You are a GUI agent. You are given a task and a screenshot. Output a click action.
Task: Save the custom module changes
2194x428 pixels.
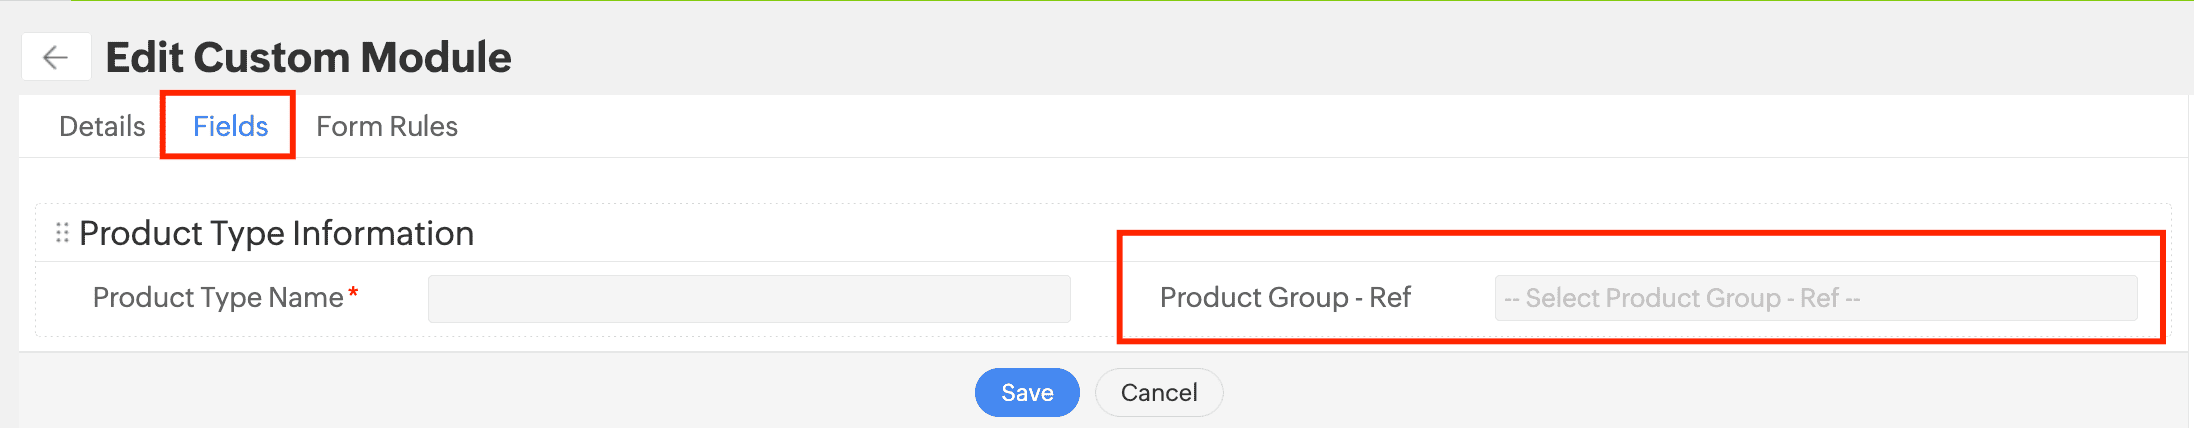click(x=1027, y=393)
